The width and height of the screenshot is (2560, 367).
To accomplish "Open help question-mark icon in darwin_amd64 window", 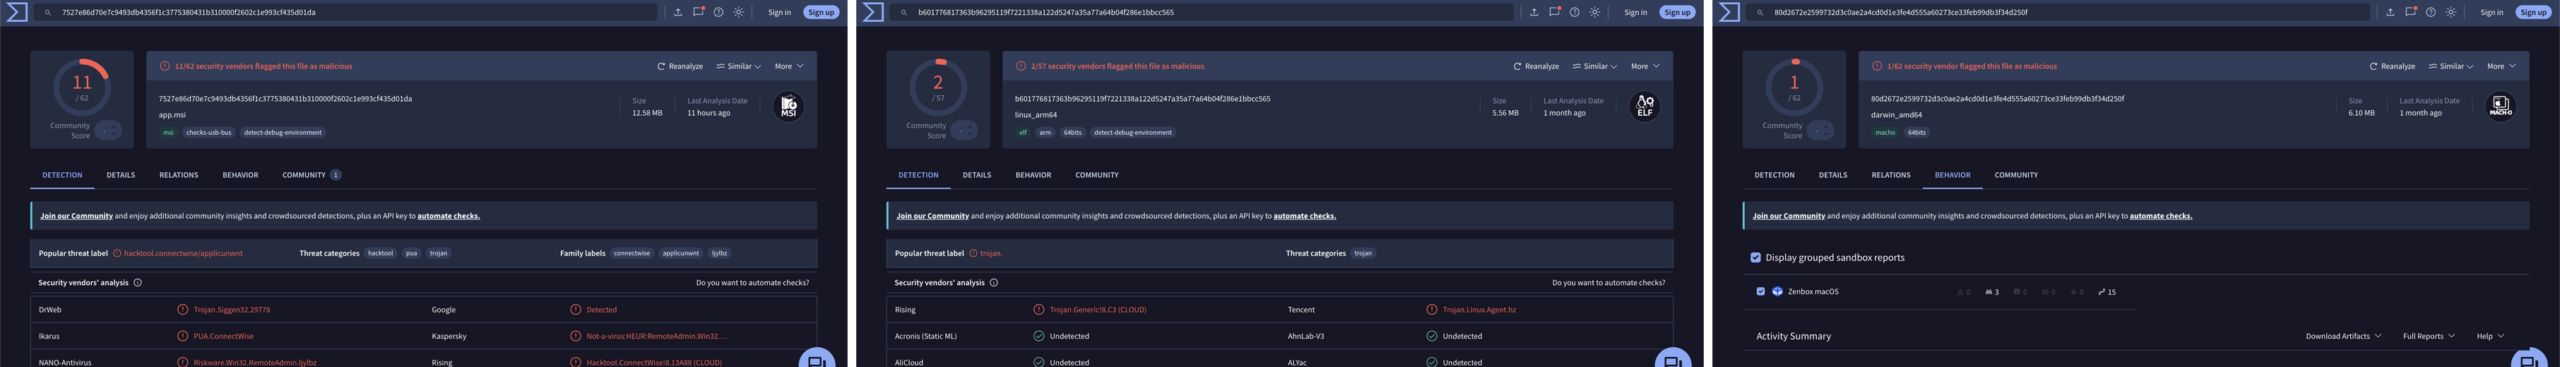I will point(2430,12).
